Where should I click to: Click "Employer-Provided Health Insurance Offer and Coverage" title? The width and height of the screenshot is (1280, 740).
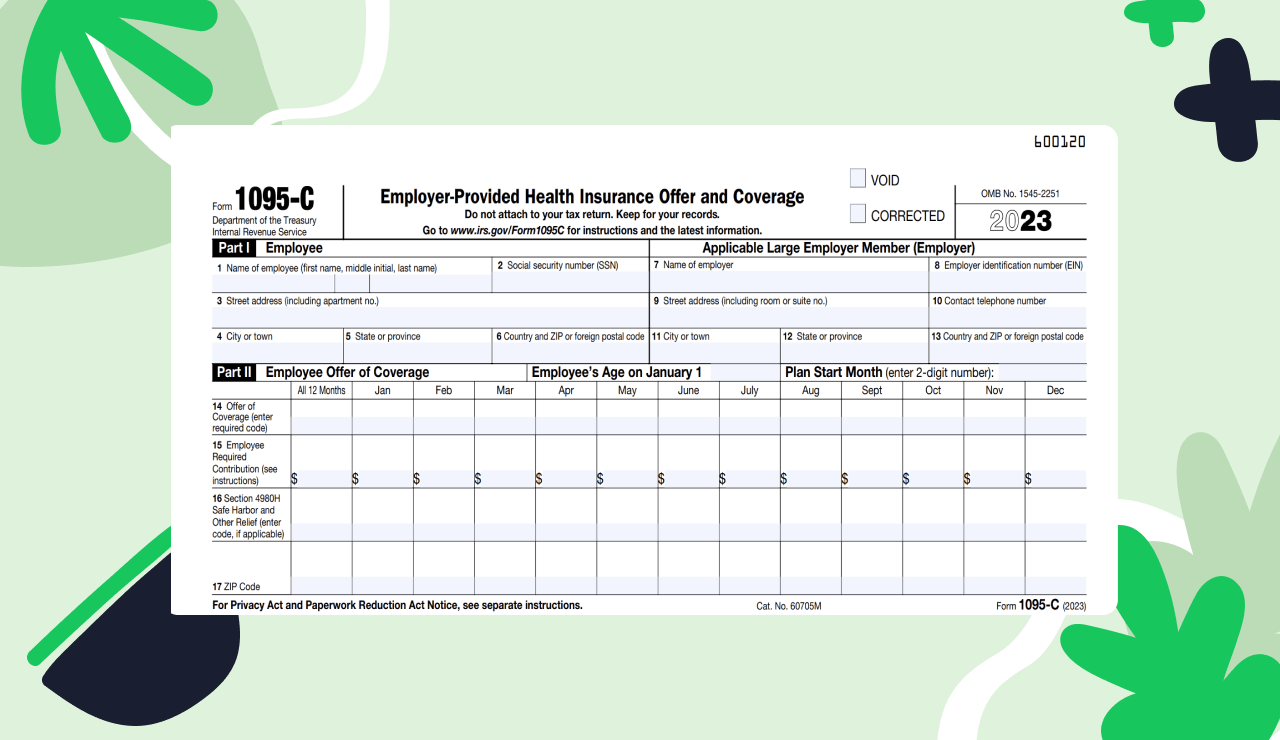click(592, 197)
